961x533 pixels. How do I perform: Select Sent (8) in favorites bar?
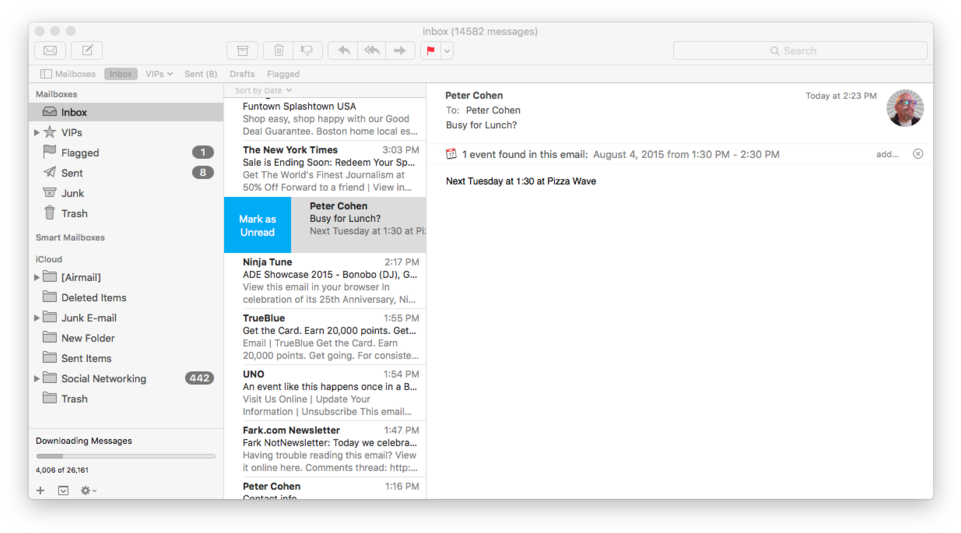pos(200,74)
